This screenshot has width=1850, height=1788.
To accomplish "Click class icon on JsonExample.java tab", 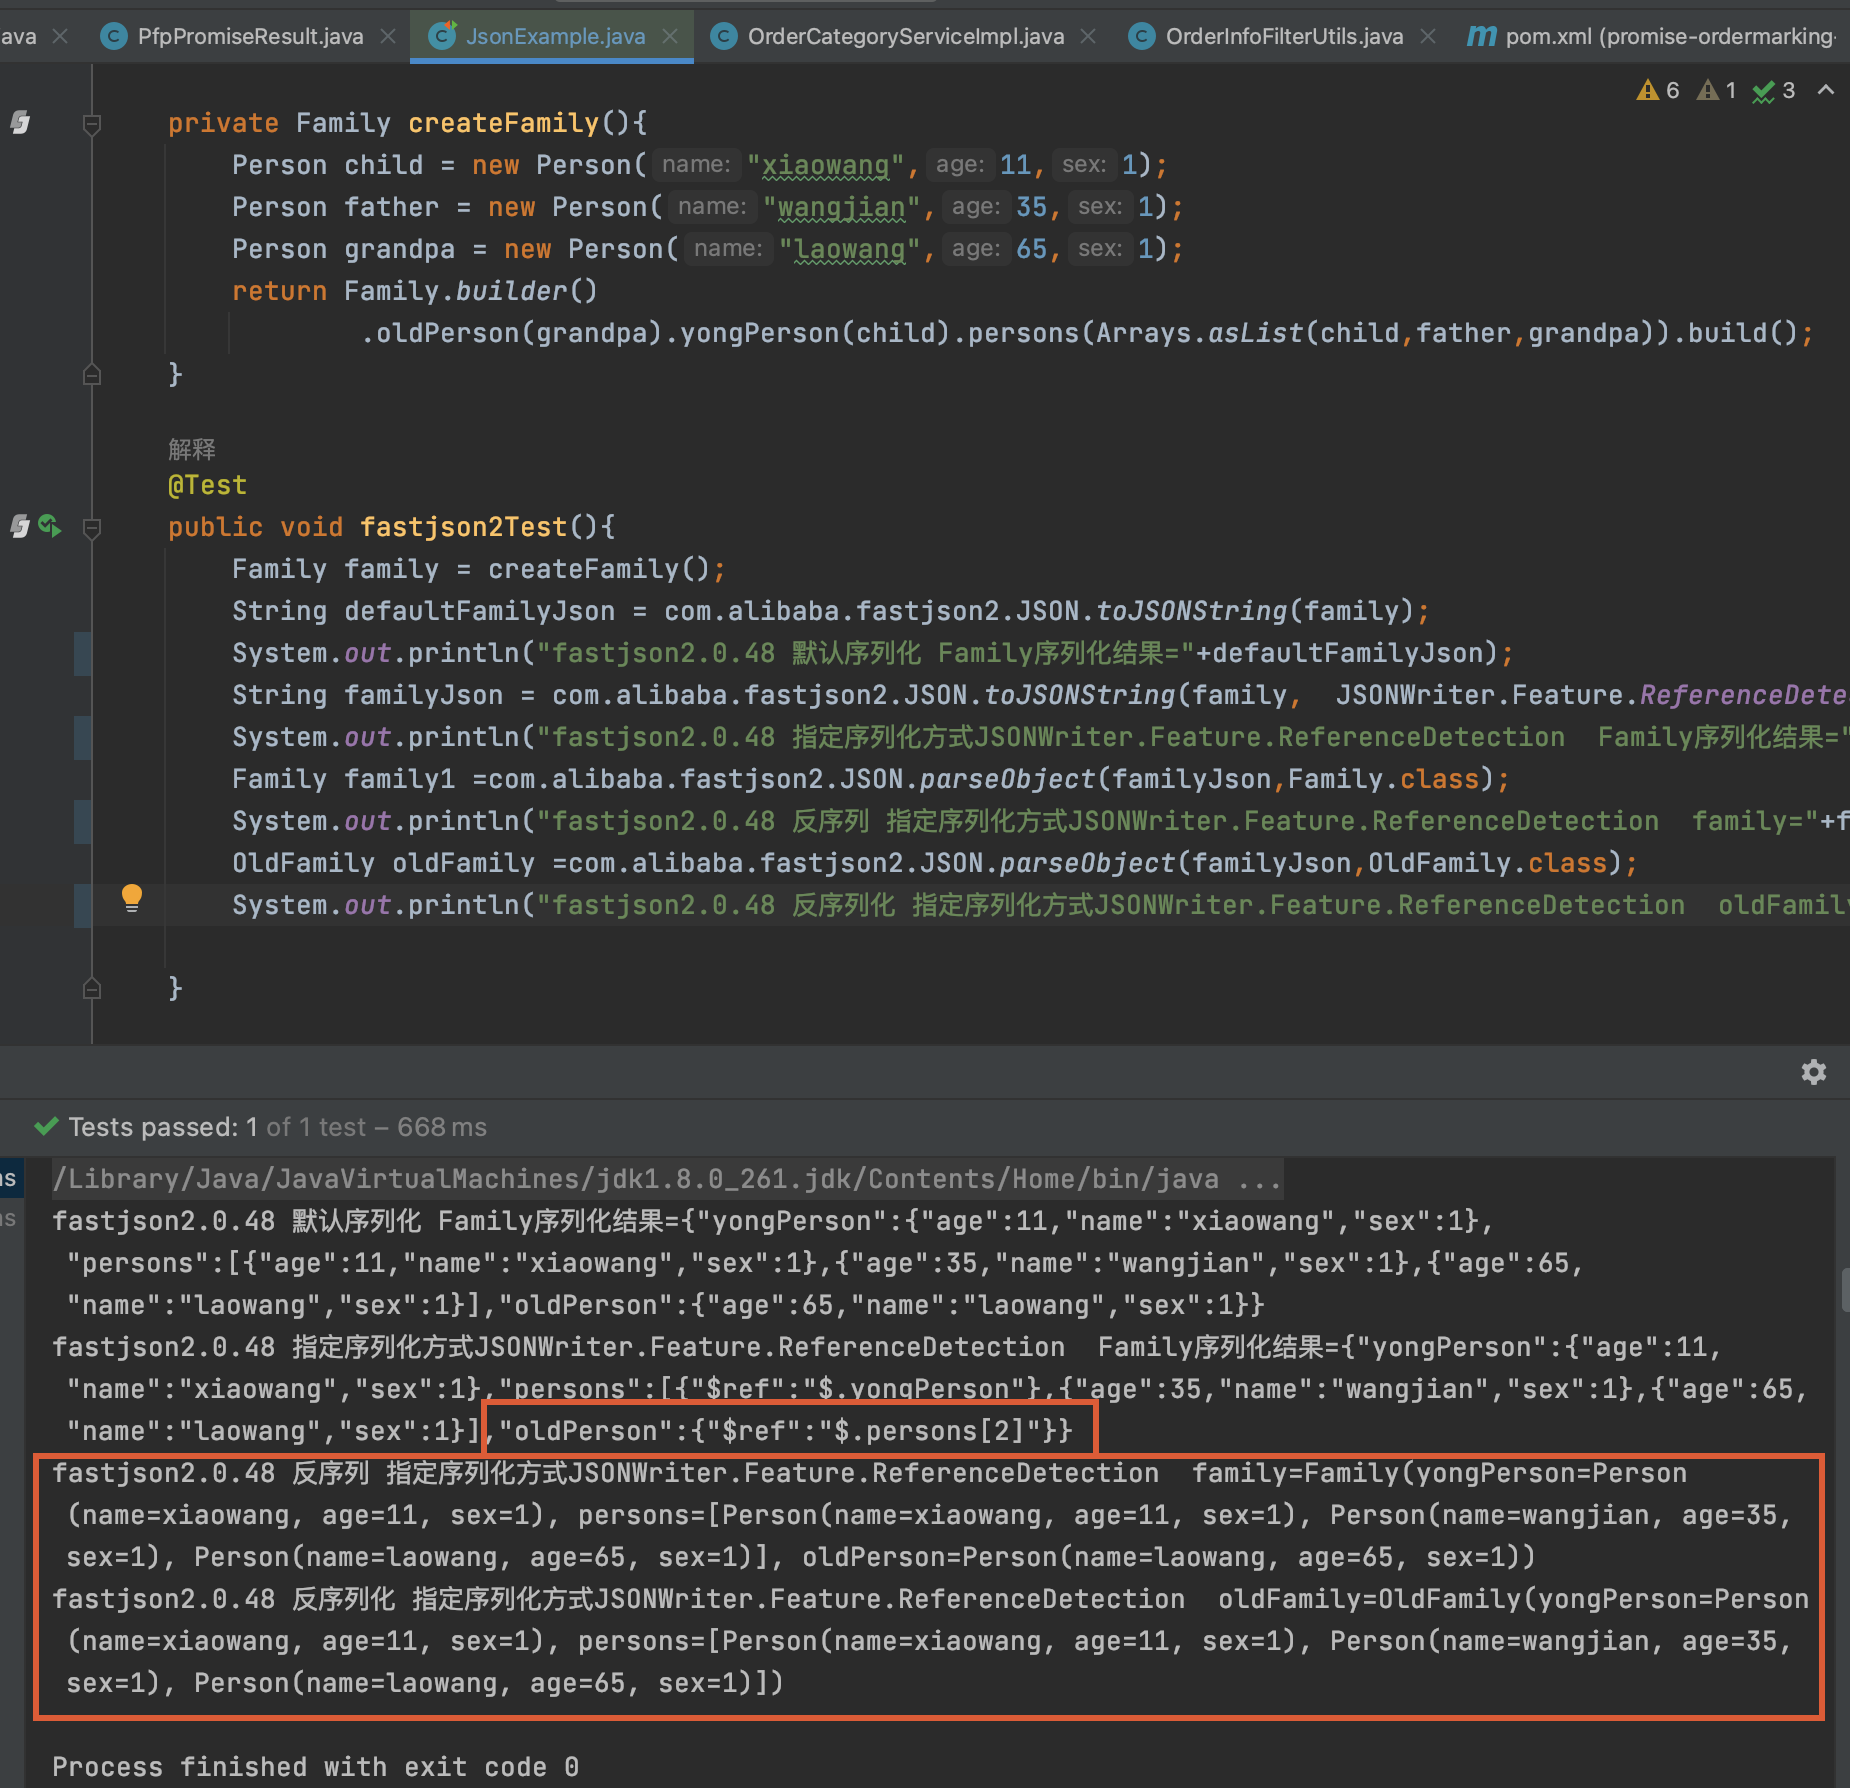I will 443,36.
